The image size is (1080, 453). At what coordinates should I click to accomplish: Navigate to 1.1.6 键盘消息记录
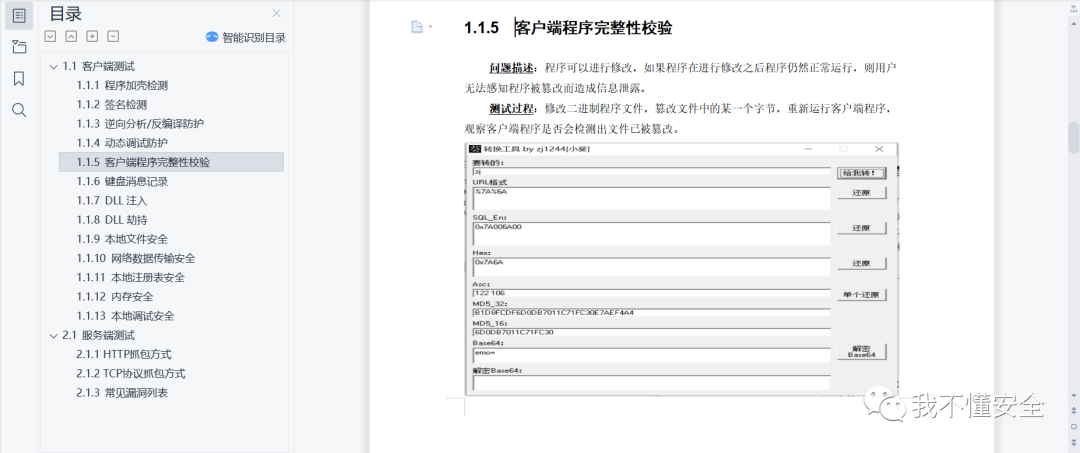coord(122,182)
